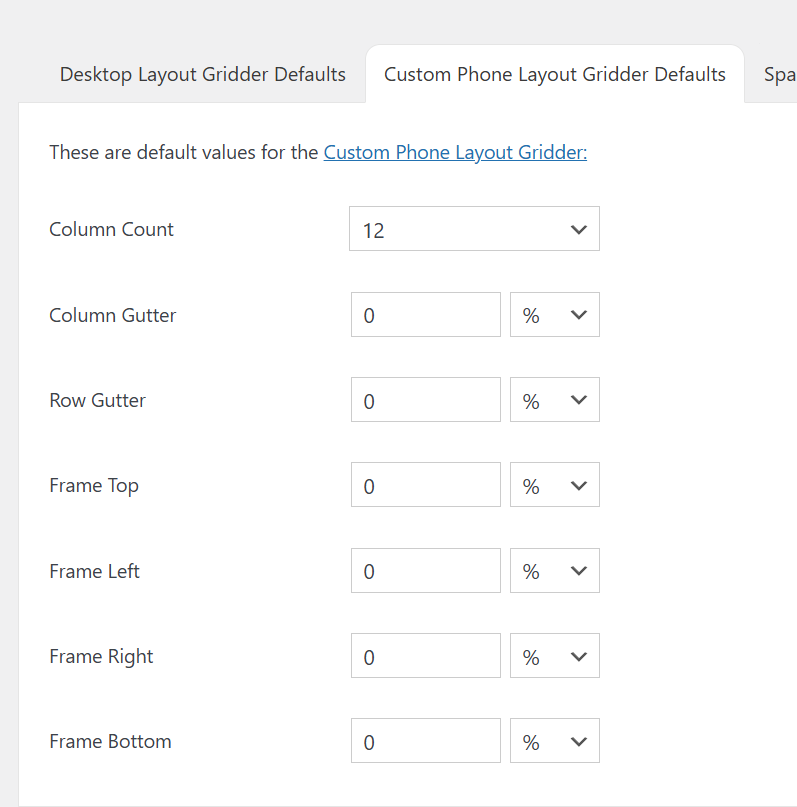The width and height of the screenshot is (797, 807).
Task: Open the Custom Phone Layout Gridder link
Action: 455,153
